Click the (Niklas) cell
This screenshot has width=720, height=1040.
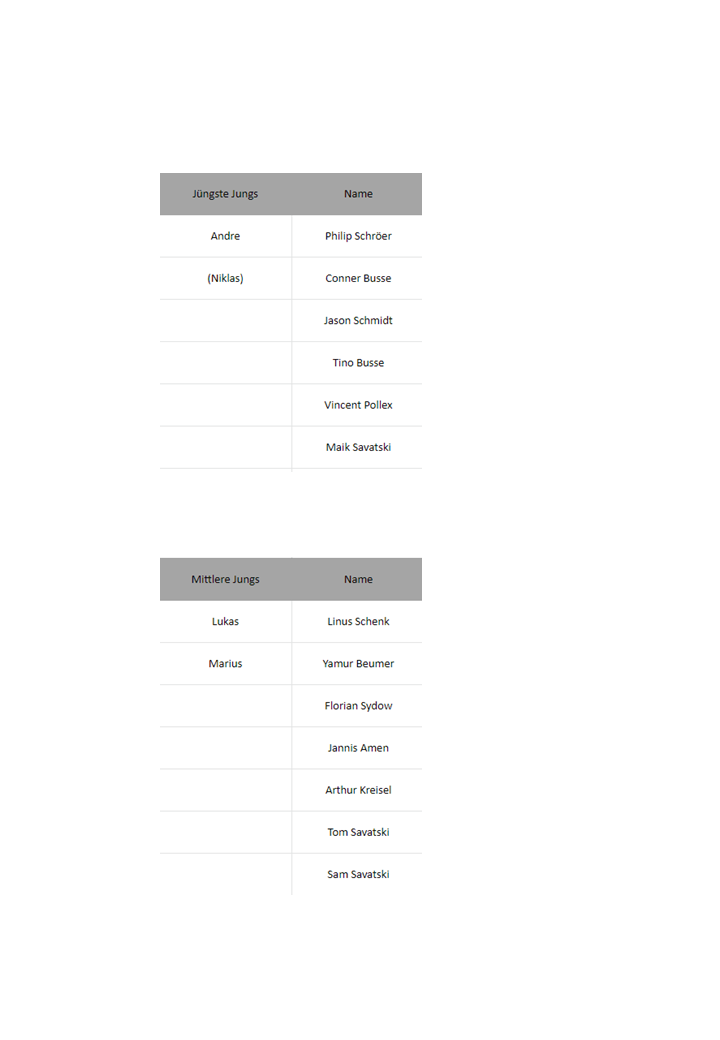coord(225,279)
